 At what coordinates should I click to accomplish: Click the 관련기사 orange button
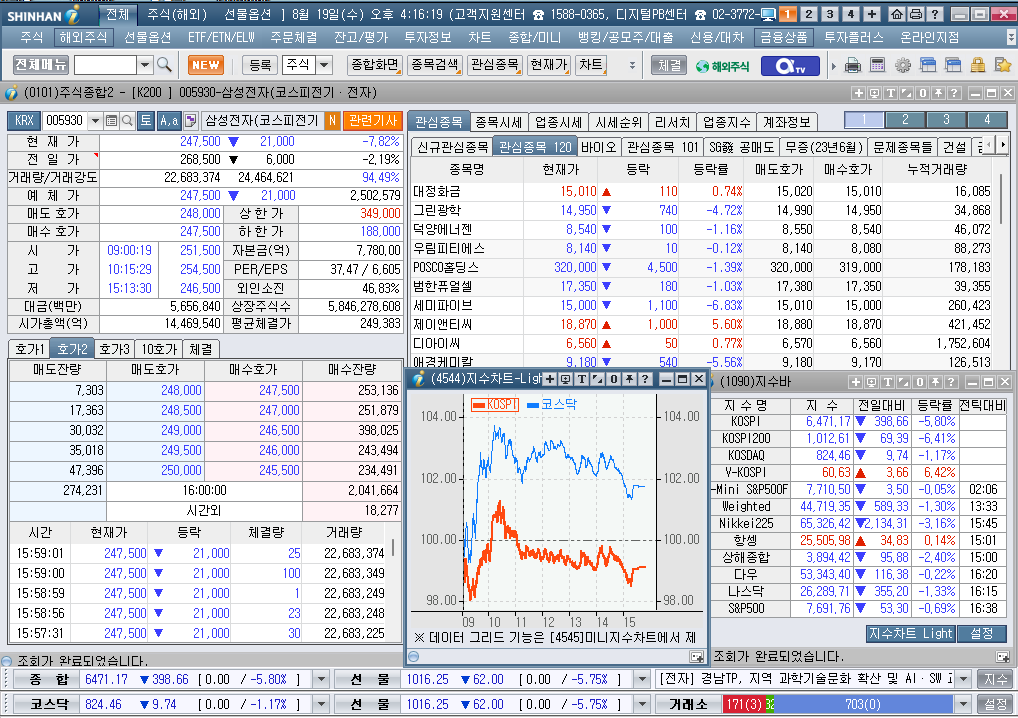(x=372, y=120)
